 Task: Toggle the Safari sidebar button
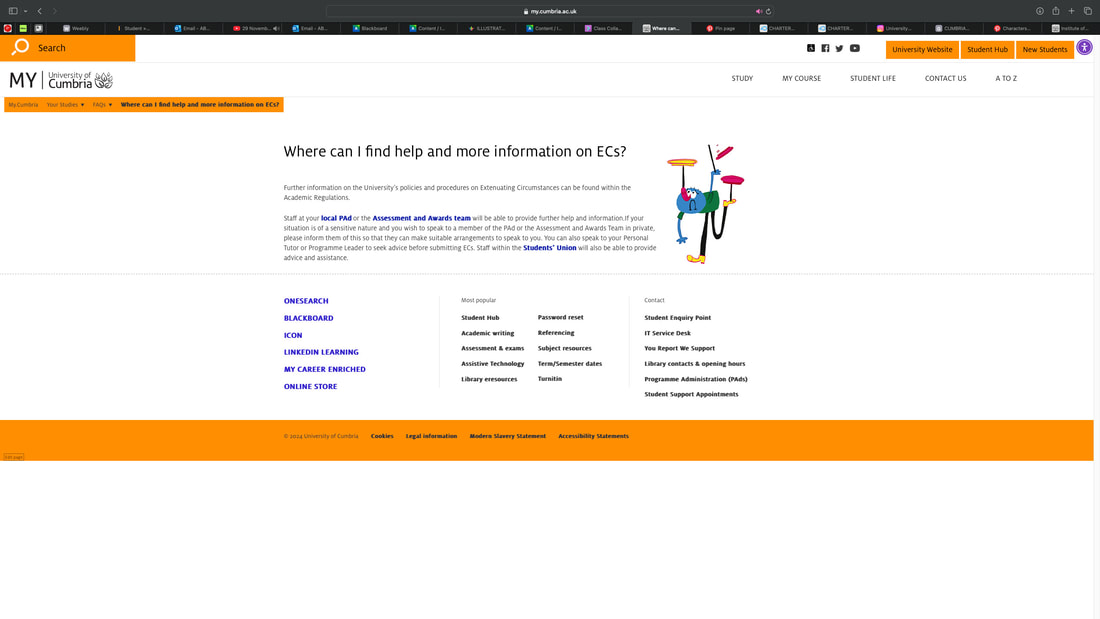(13, 11)
